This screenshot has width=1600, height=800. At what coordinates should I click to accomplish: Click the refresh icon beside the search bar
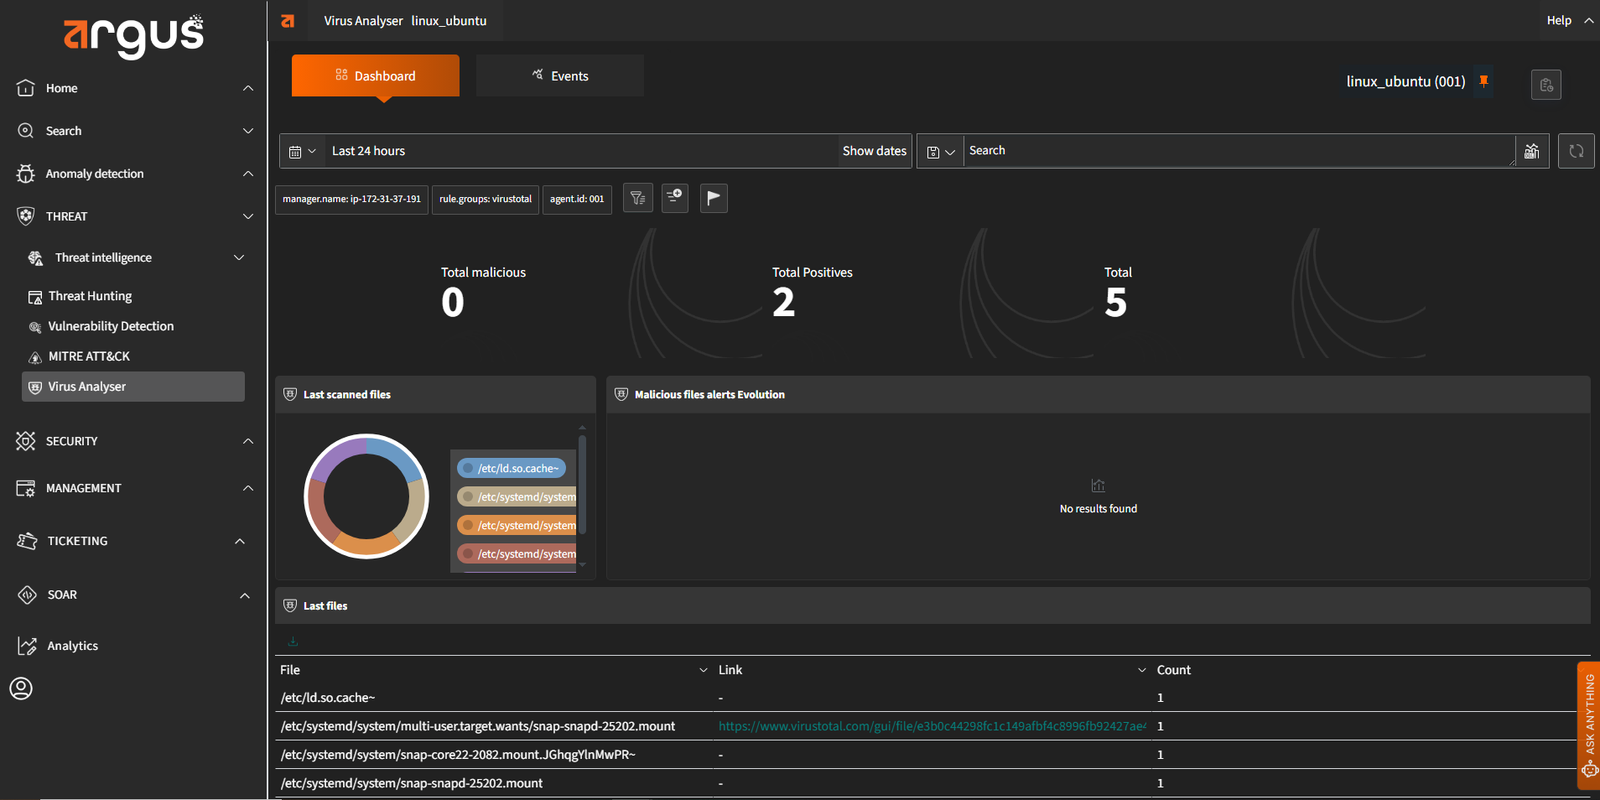[1576, 151]
